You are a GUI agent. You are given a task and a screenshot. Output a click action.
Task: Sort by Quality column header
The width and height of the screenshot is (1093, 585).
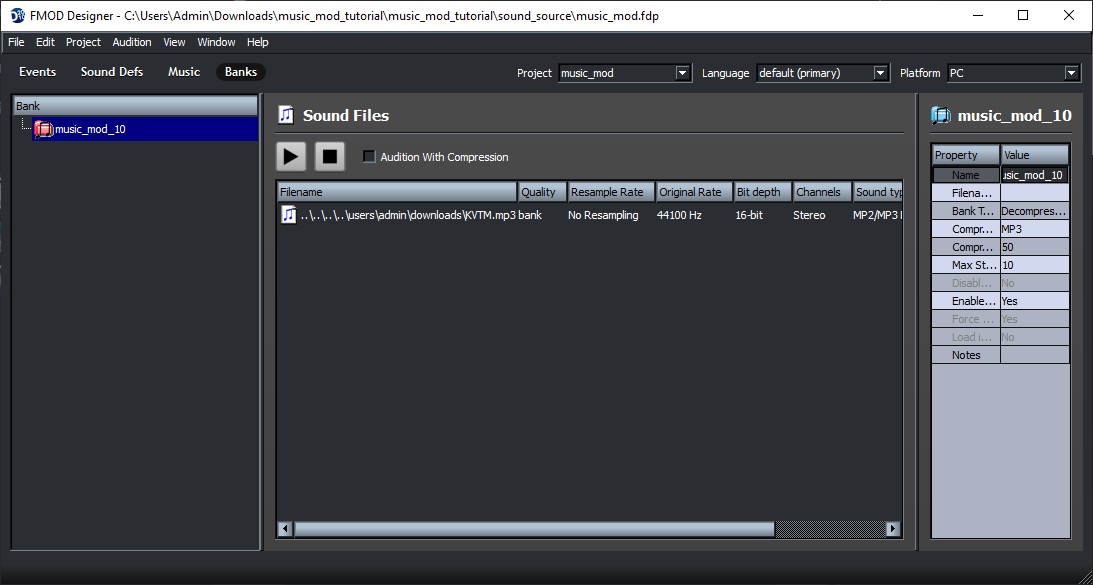542,192
